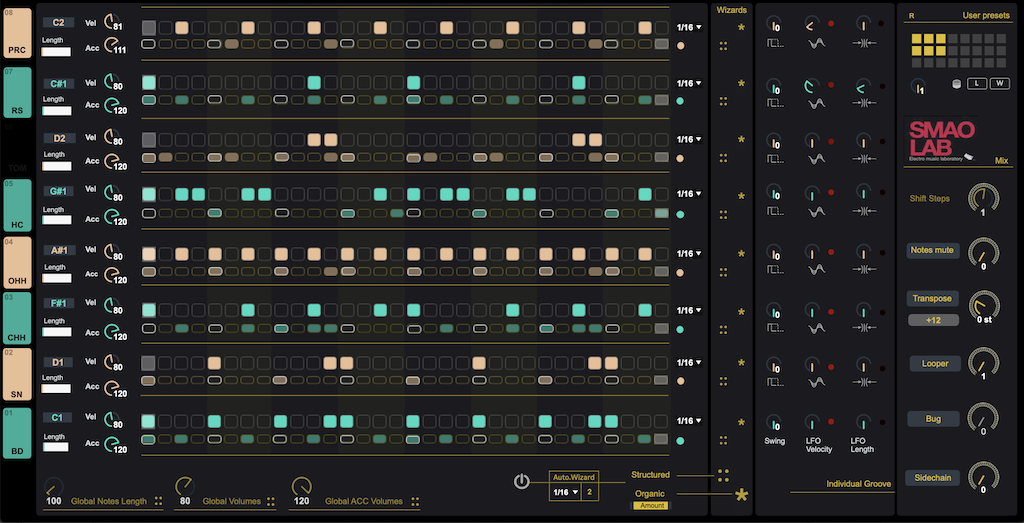
Task: Open the Auto.Wizard 1/16 dropdown
Action: [x=566, y=492]
